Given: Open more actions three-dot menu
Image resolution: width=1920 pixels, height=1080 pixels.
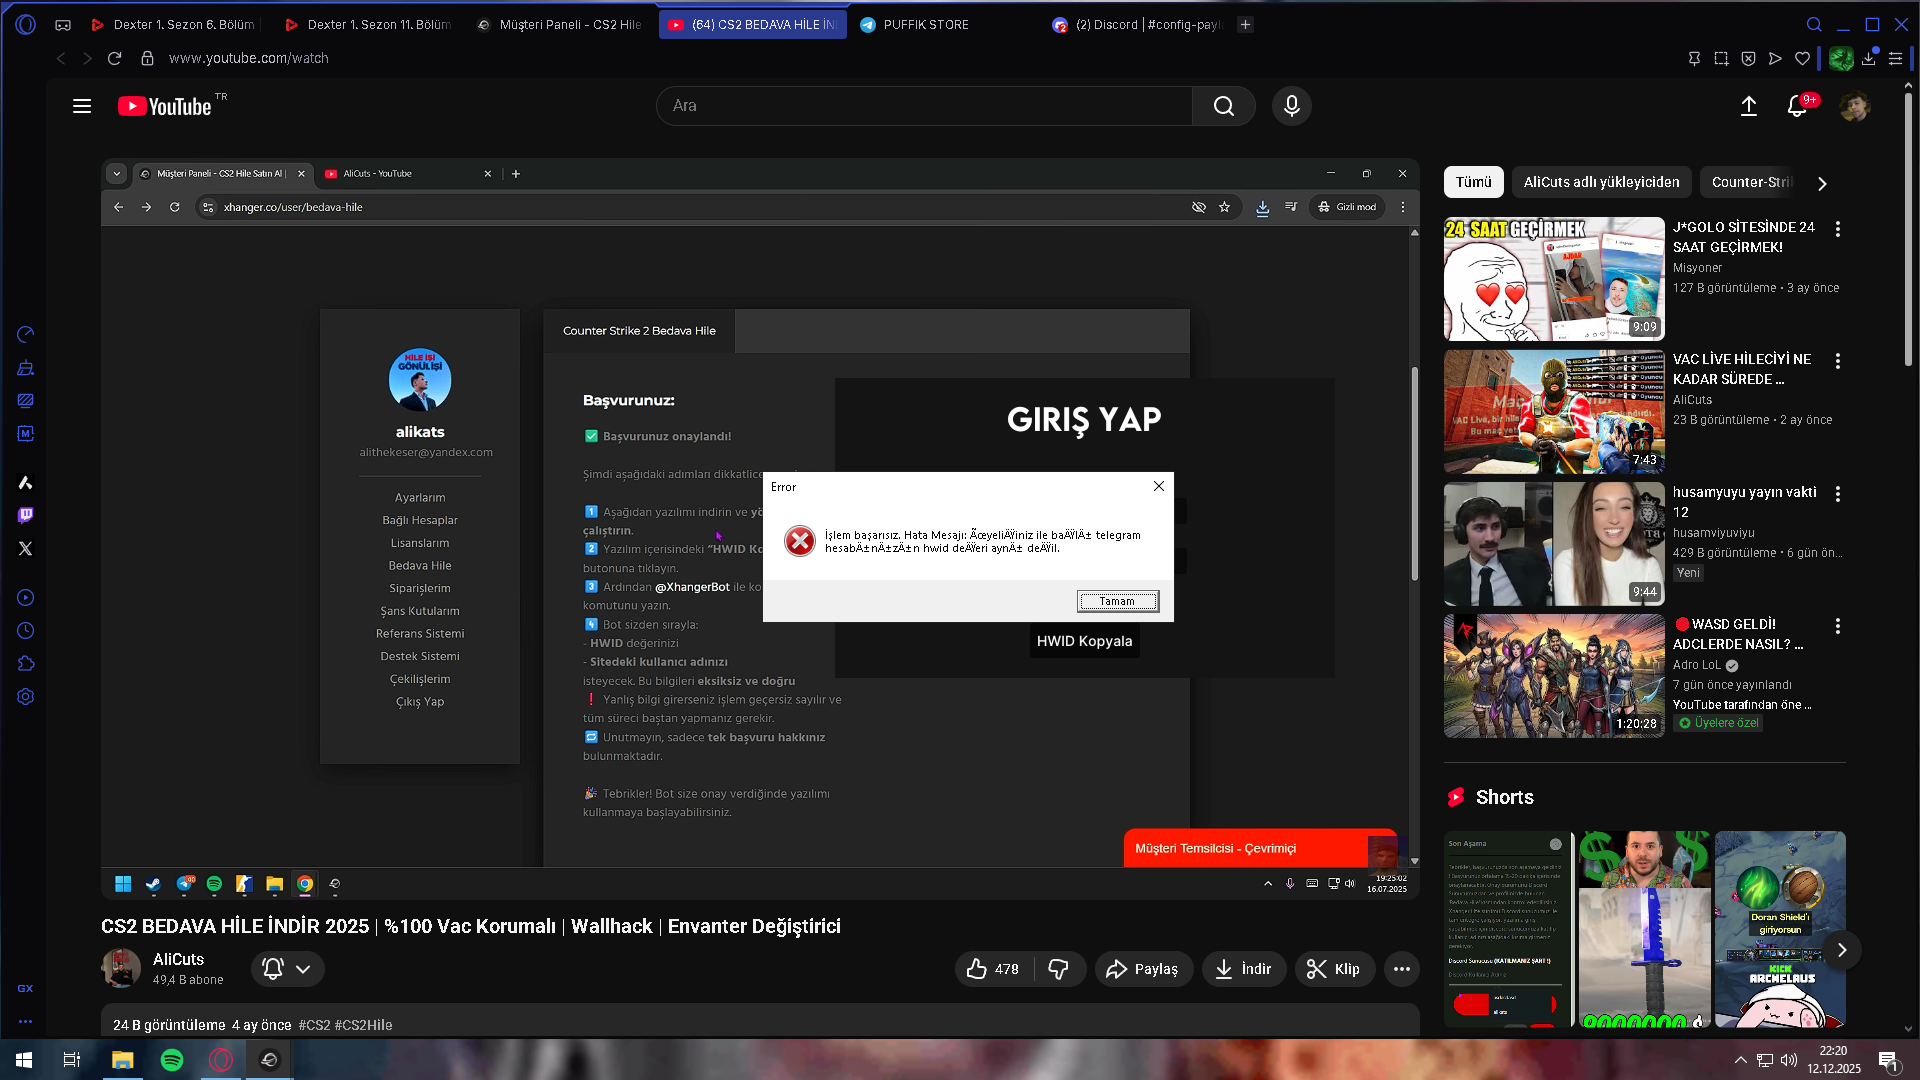Looking at the screenshot, I should pyautogui.click(x=1402, y=969).
